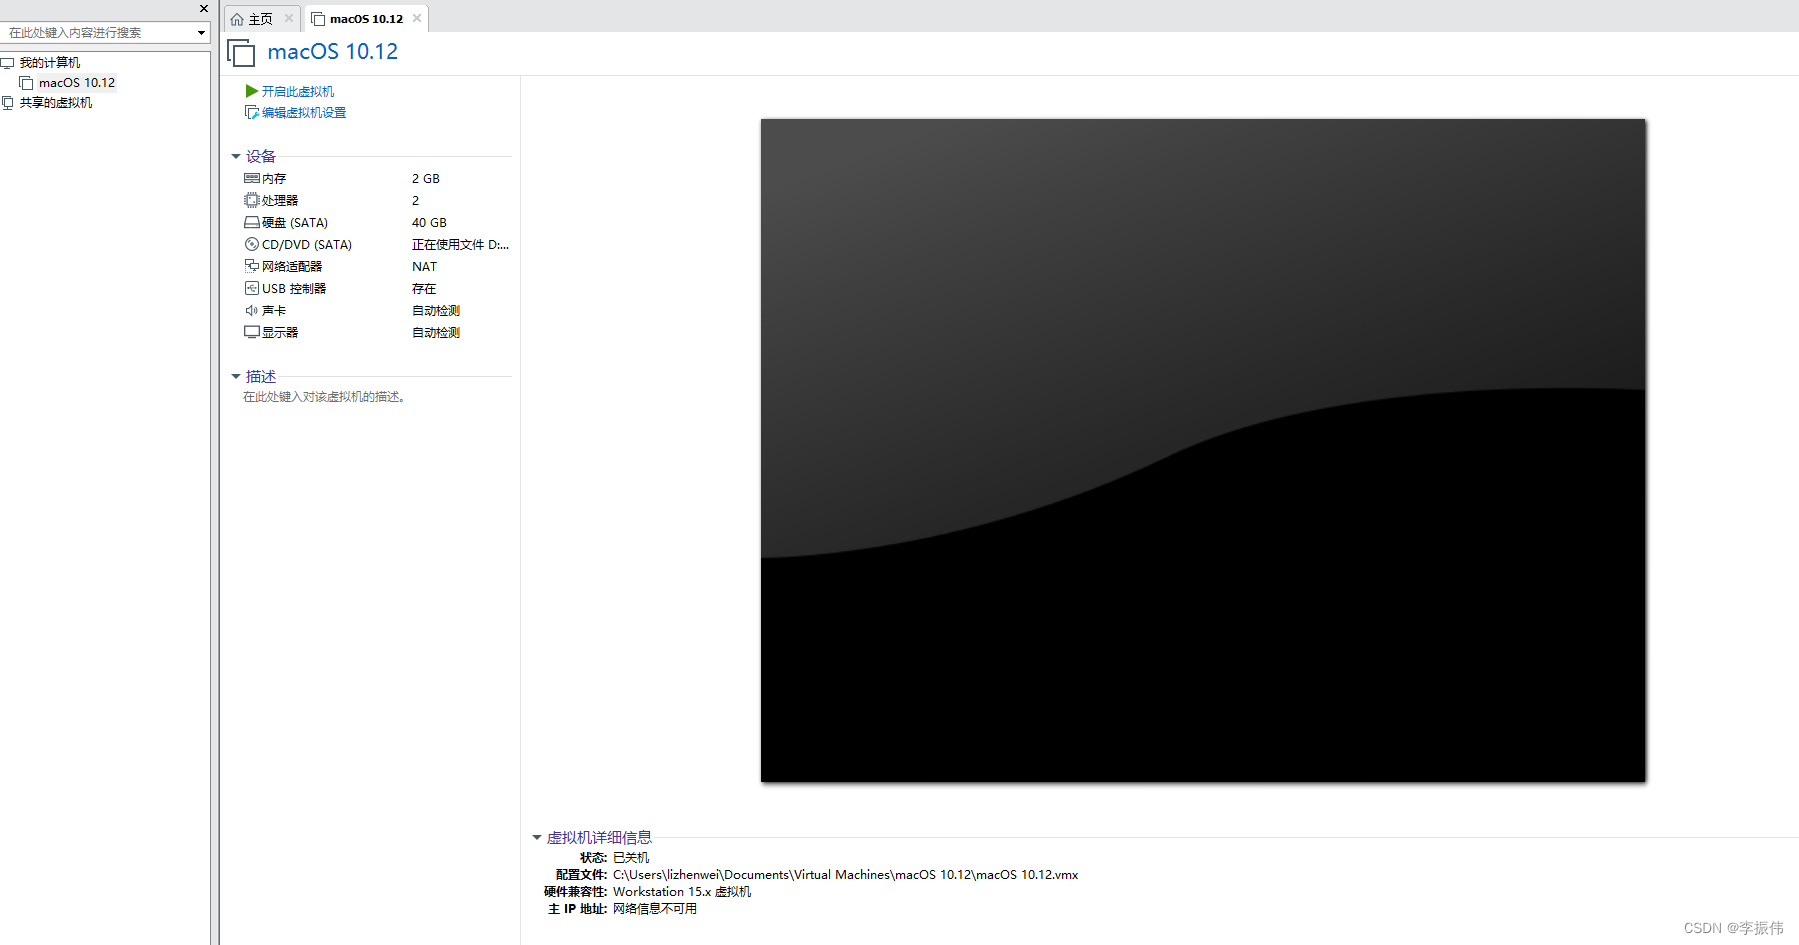This screenshot has height=945, width=1799.
Task: Click the shared VMs (共享的虚拟机) icon
Action: click(8, 102)
